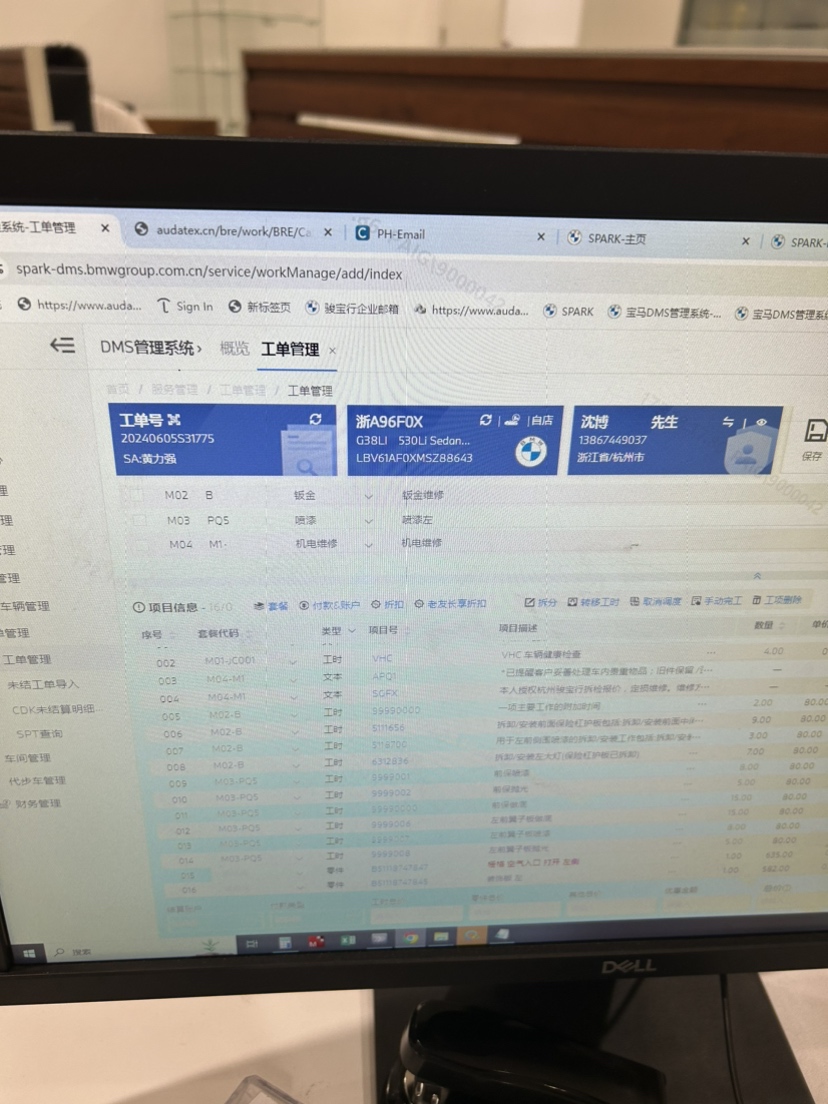Open Chrome icon in Windows taskbar
Image resolution: width=828 pixels, height=1104 pixels.
tap(410, 938)
